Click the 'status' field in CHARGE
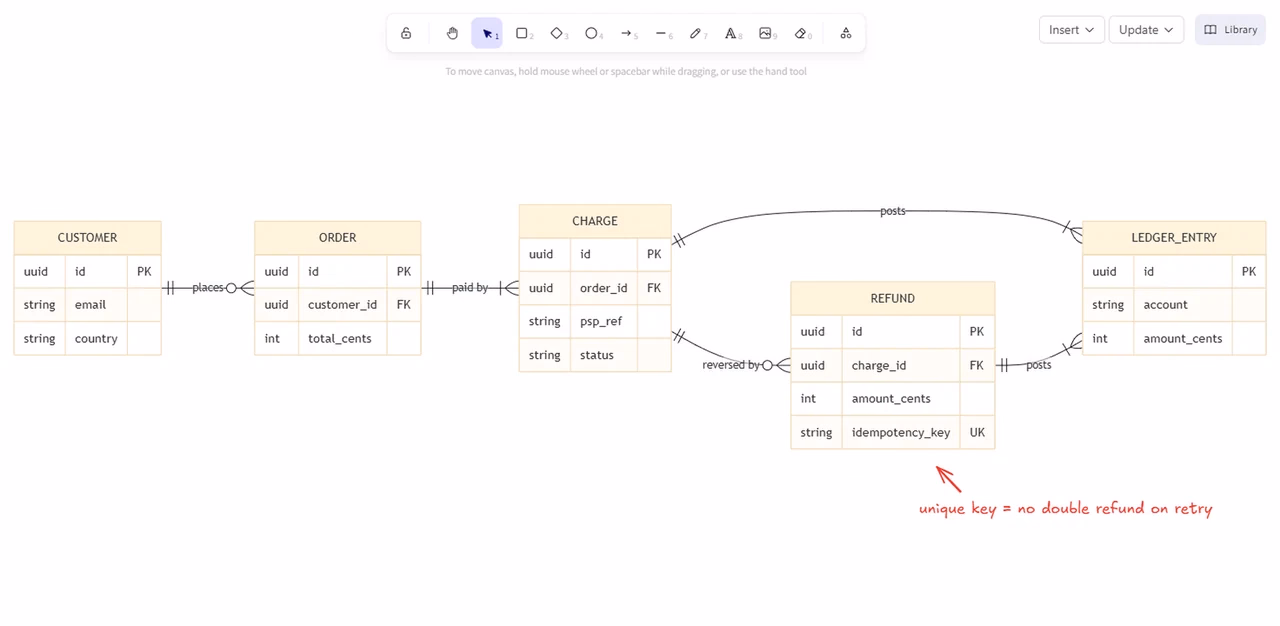The width and height of the screenshot is (1280, 626). click(597, 355)
